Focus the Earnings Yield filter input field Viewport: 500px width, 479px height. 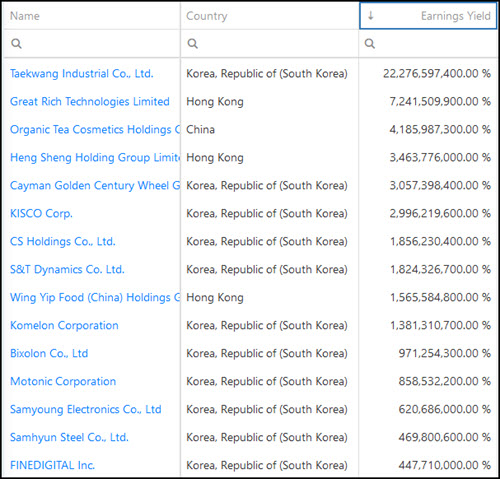428,43
